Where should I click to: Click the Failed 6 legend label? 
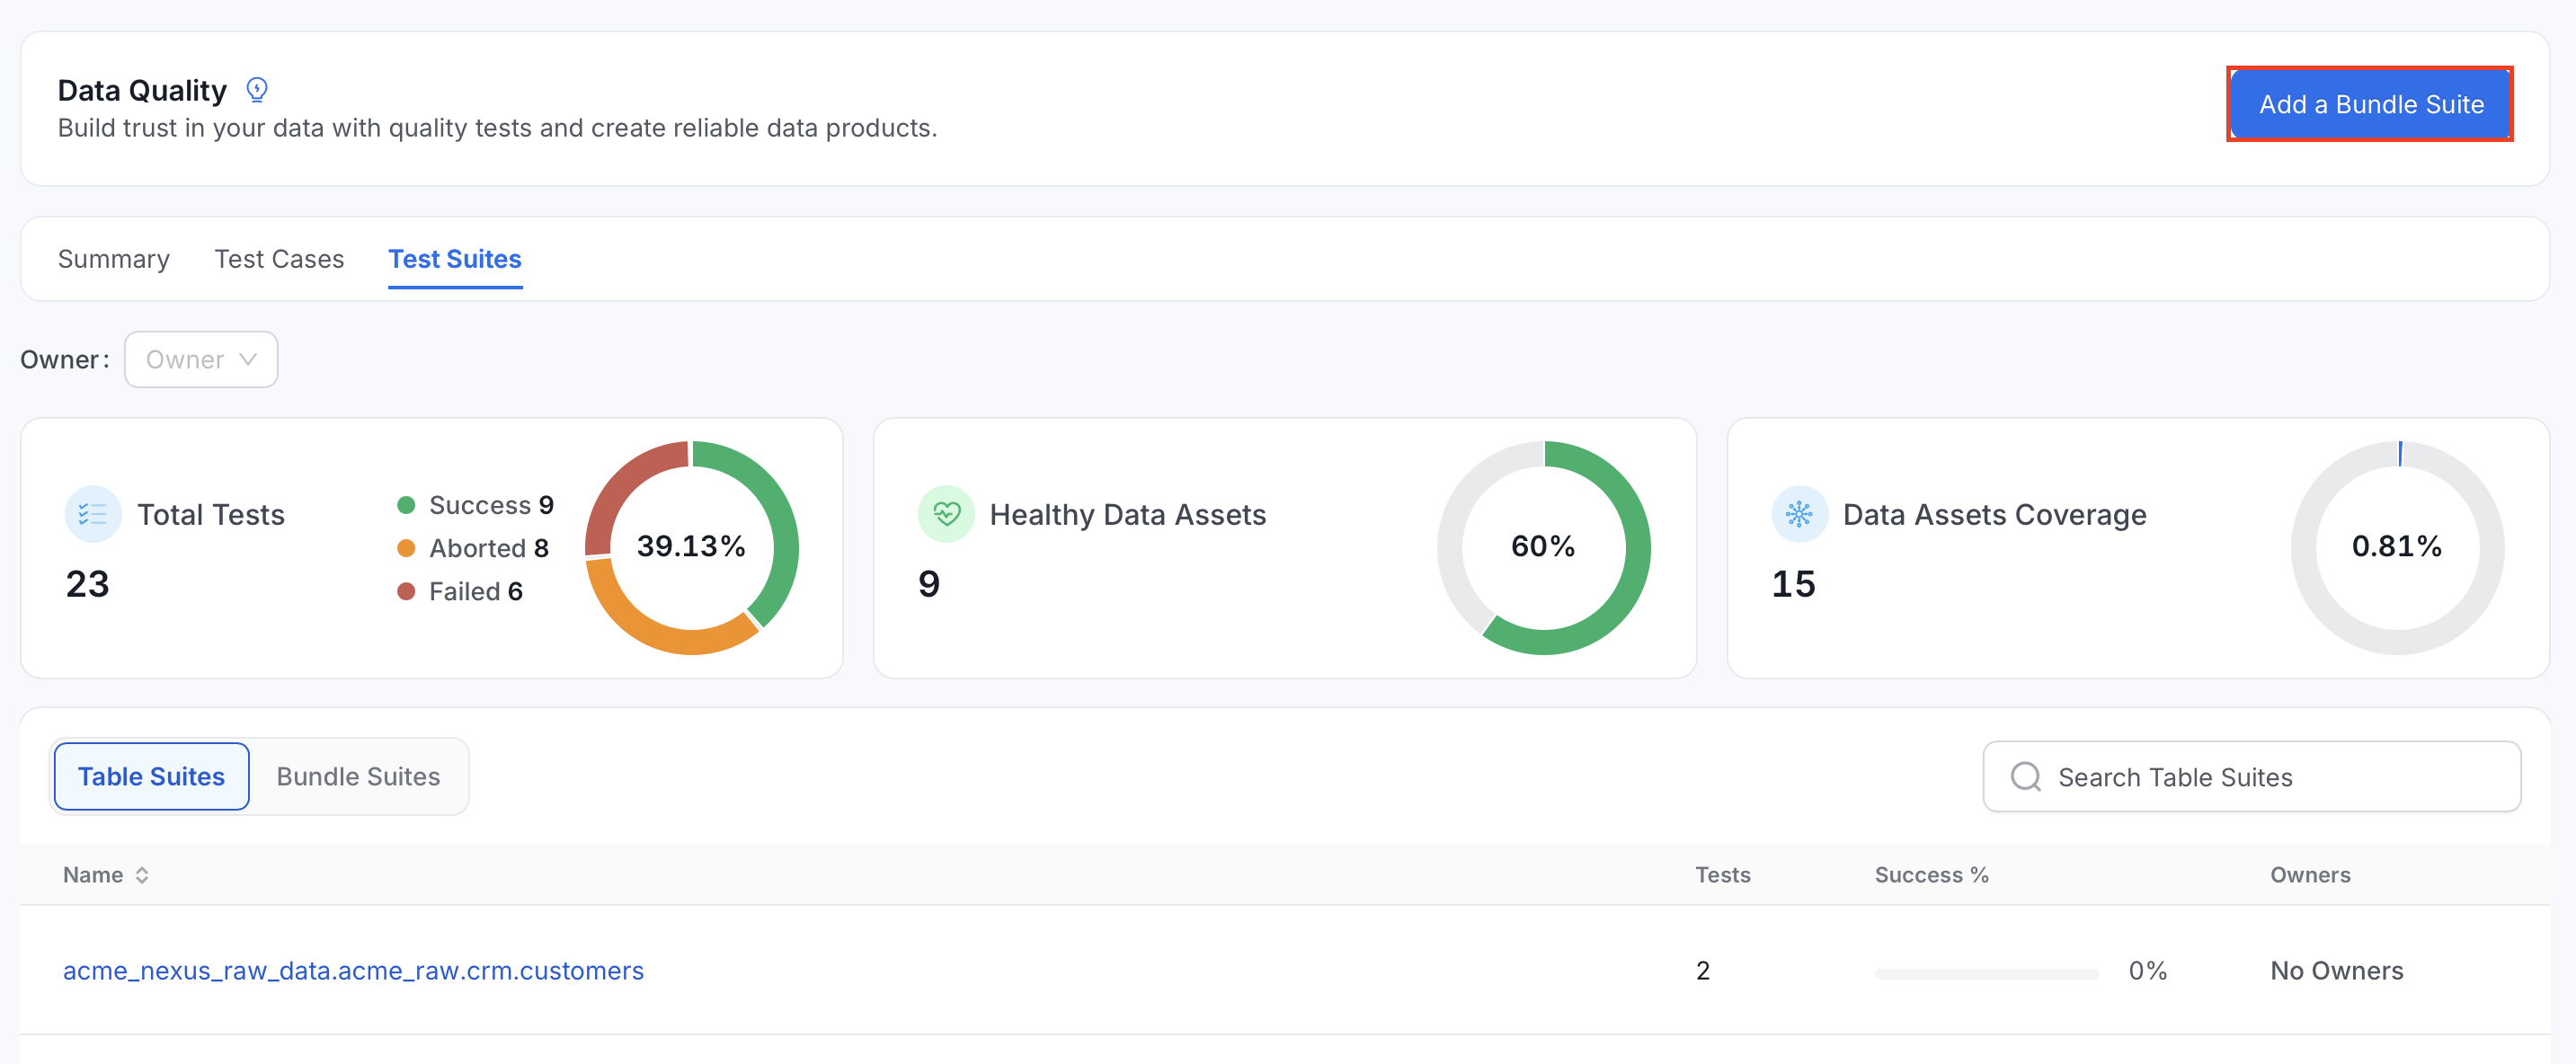coord(476,591)
